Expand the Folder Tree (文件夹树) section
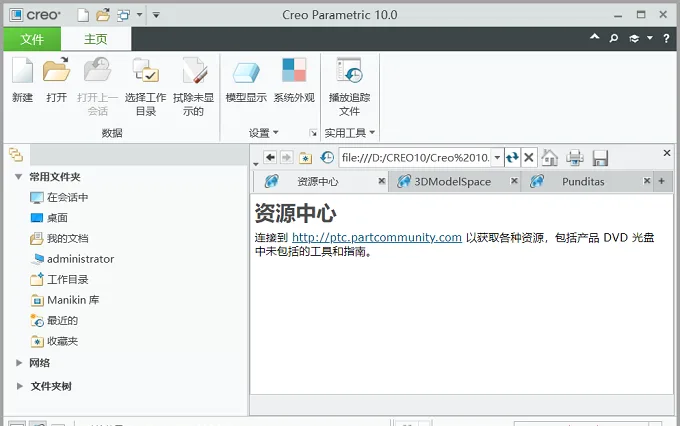Viewport: 680px width, 426px height. pyautogui.click(x=19, y=386)
